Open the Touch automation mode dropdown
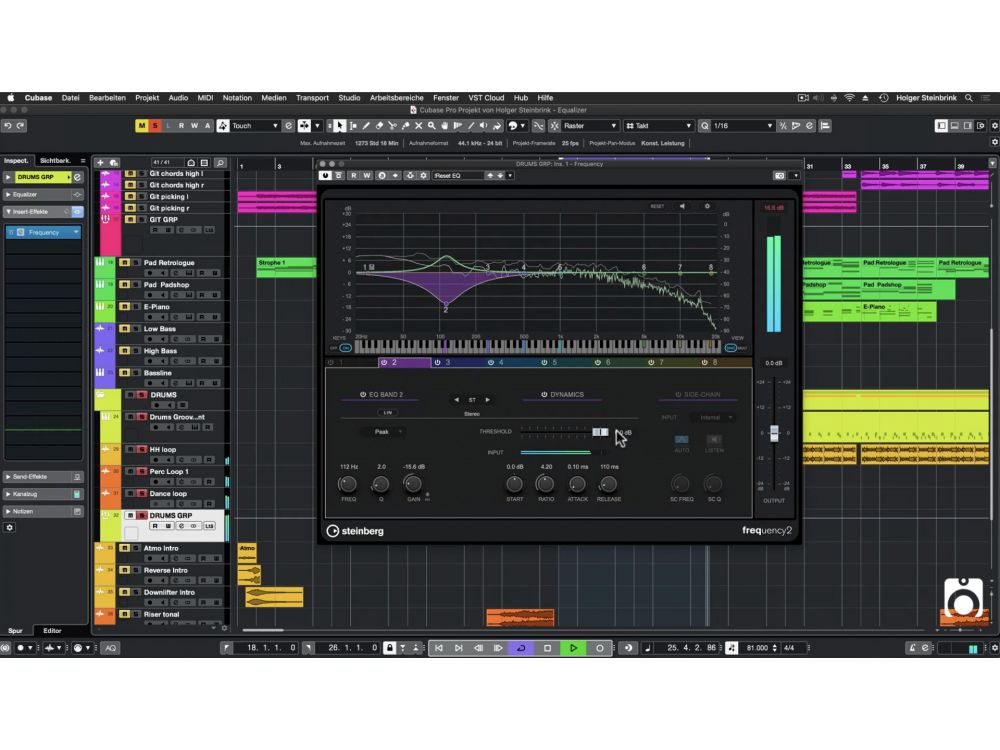The height and width of the screenshot is (750, 1000). coord(255,126)
